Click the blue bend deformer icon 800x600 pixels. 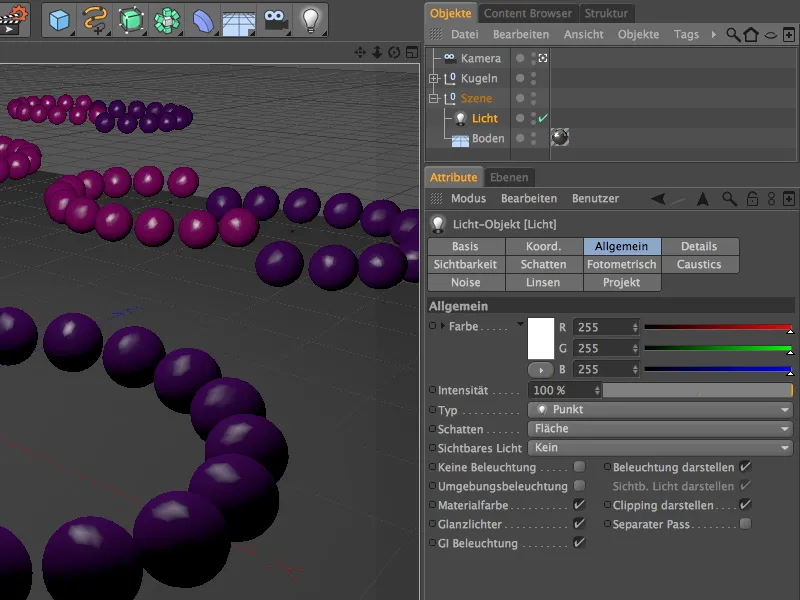point(203,20)
